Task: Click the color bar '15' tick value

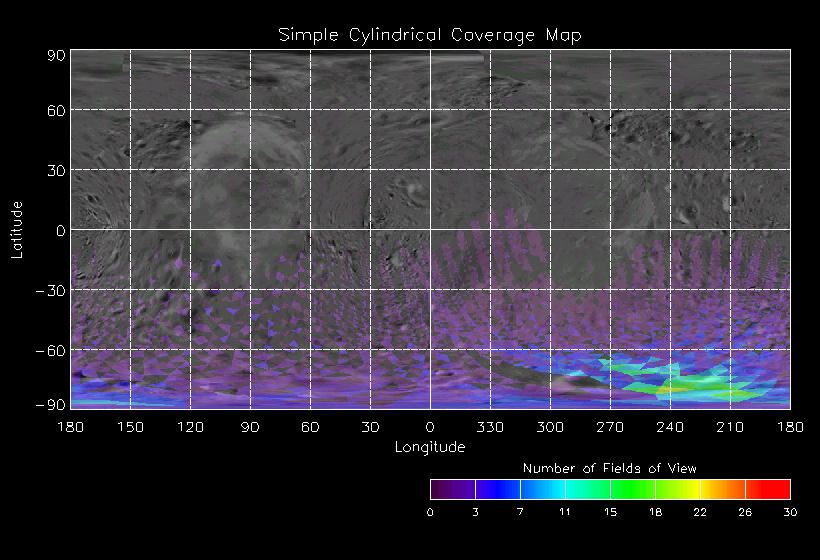Action: [610, 512]
